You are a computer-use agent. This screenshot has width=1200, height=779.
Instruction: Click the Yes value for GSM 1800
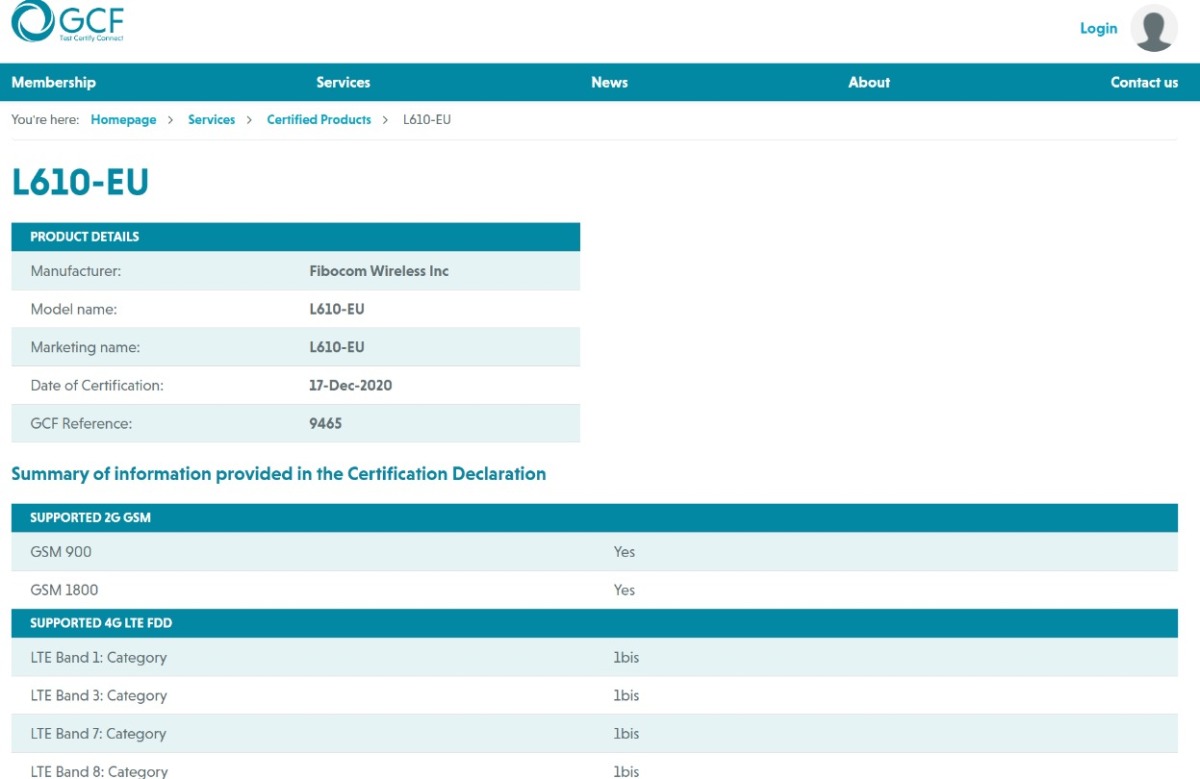point(624,590)
